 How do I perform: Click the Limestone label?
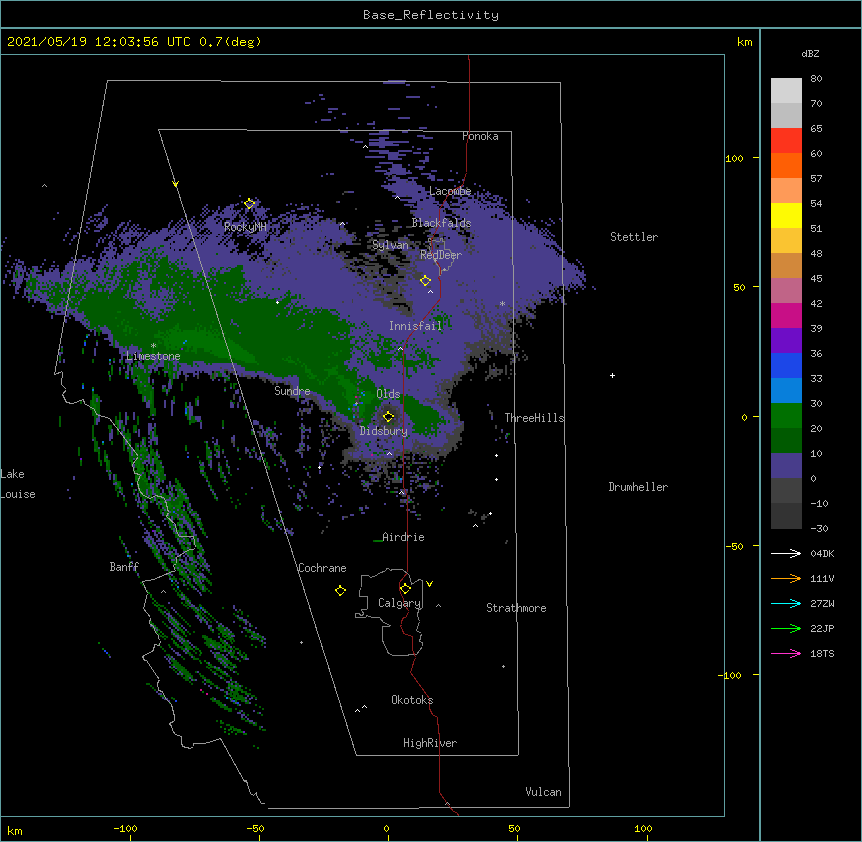pyautogui.click(x=153, y=356)
